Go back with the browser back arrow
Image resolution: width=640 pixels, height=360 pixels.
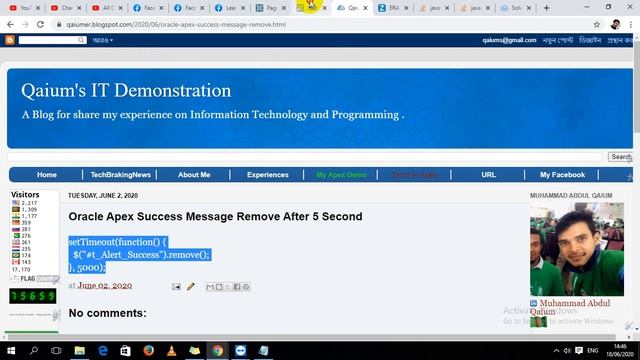[10, 24]
